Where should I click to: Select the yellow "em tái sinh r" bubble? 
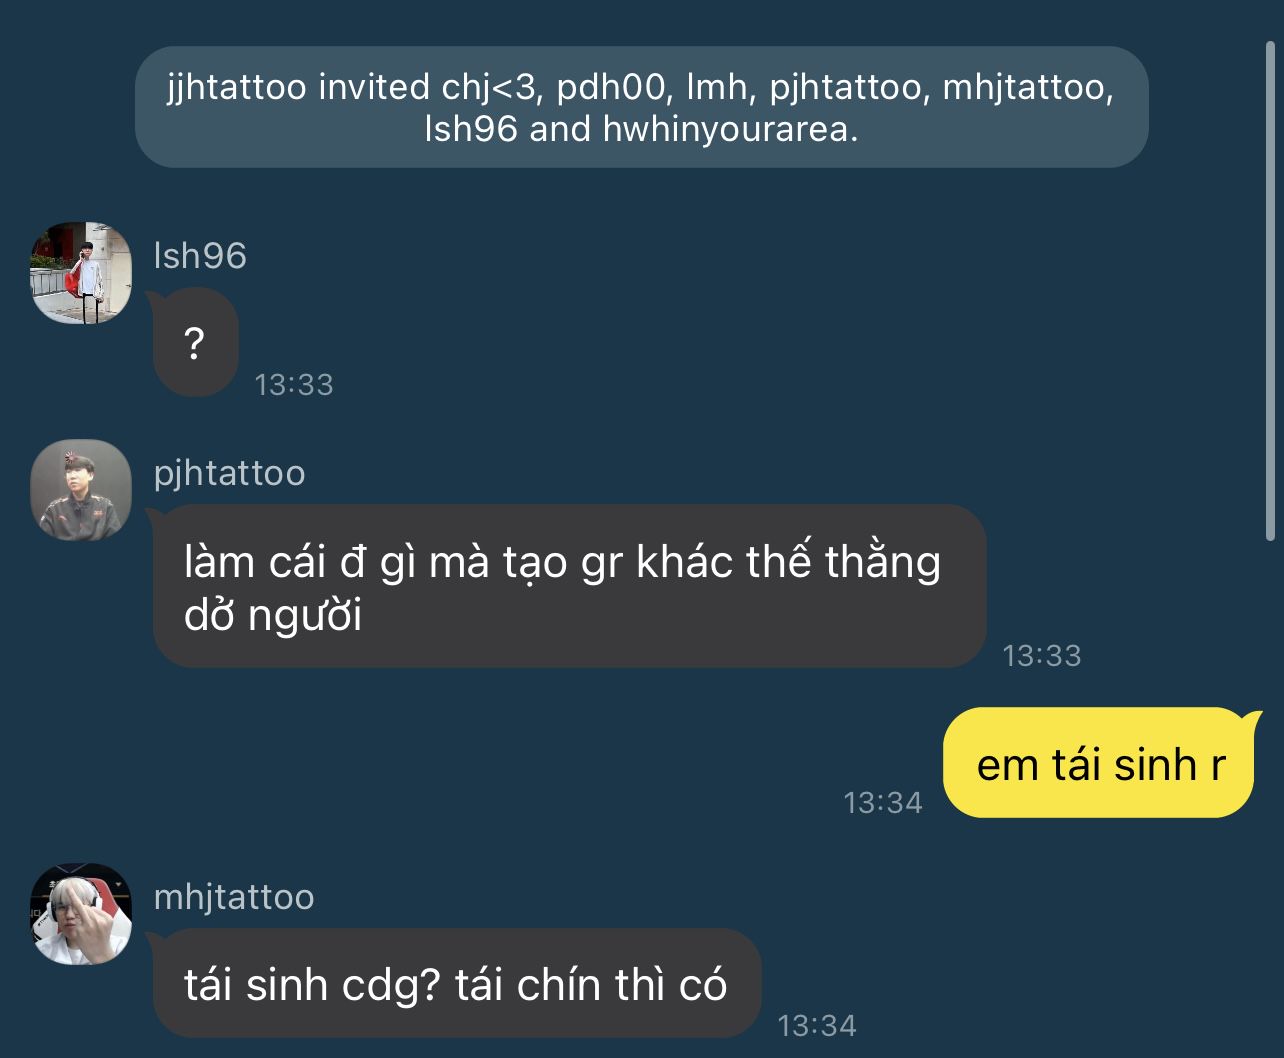pyautogui.click(x=1099, y=764)
